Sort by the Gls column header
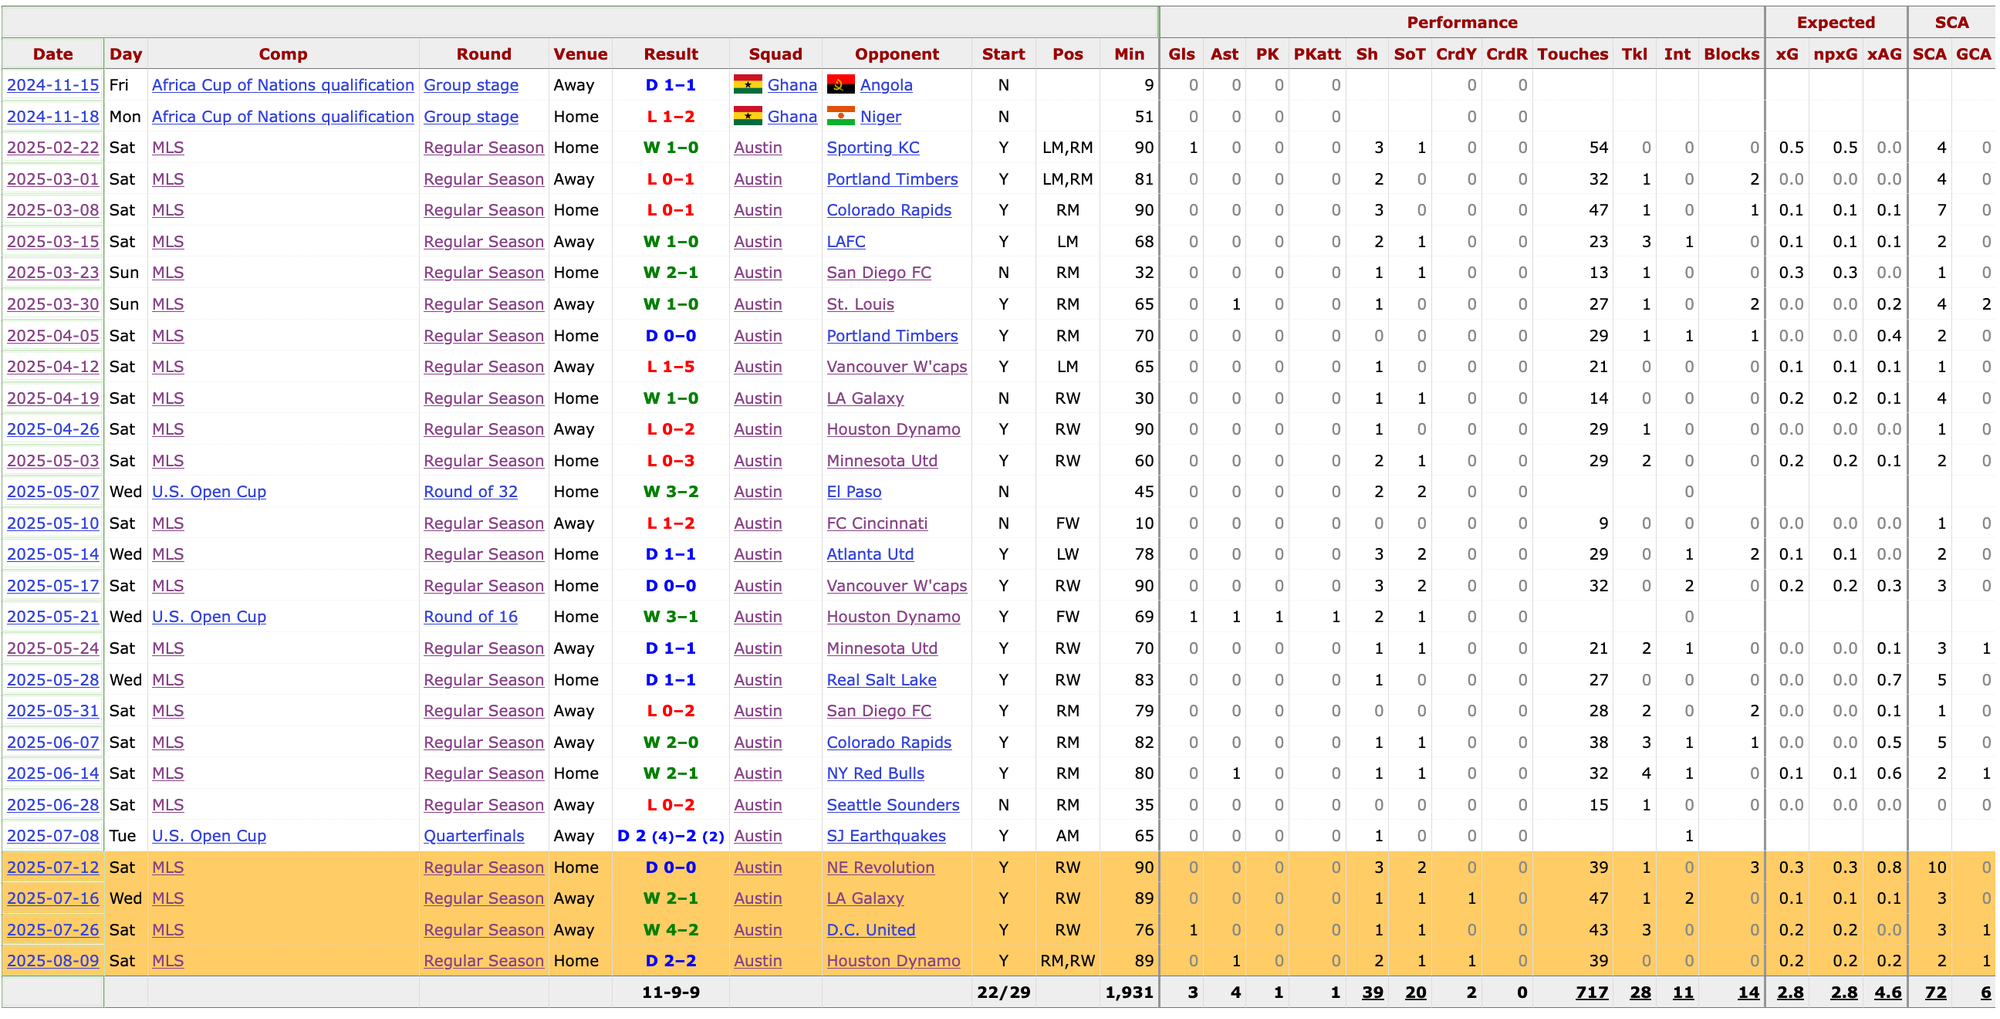 coord(1182,54)
